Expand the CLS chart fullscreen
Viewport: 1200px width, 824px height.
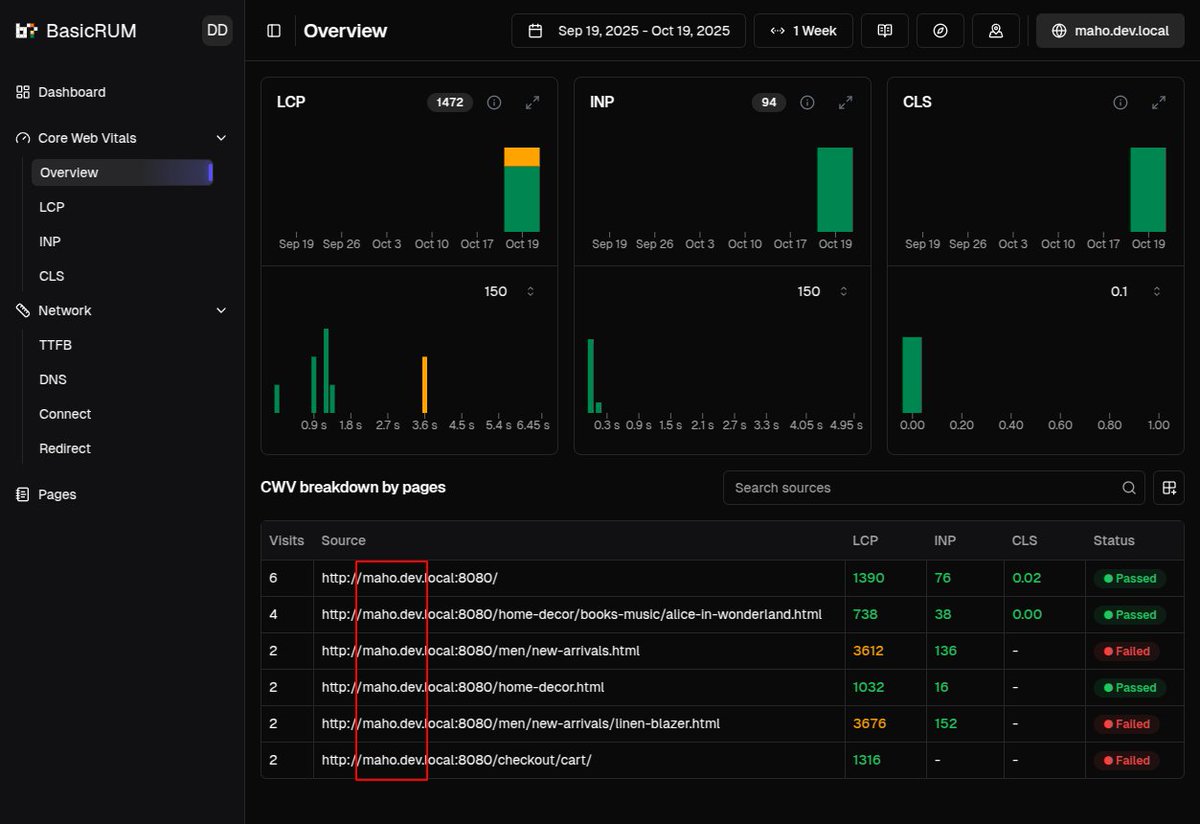click(x=1159, y=102)
